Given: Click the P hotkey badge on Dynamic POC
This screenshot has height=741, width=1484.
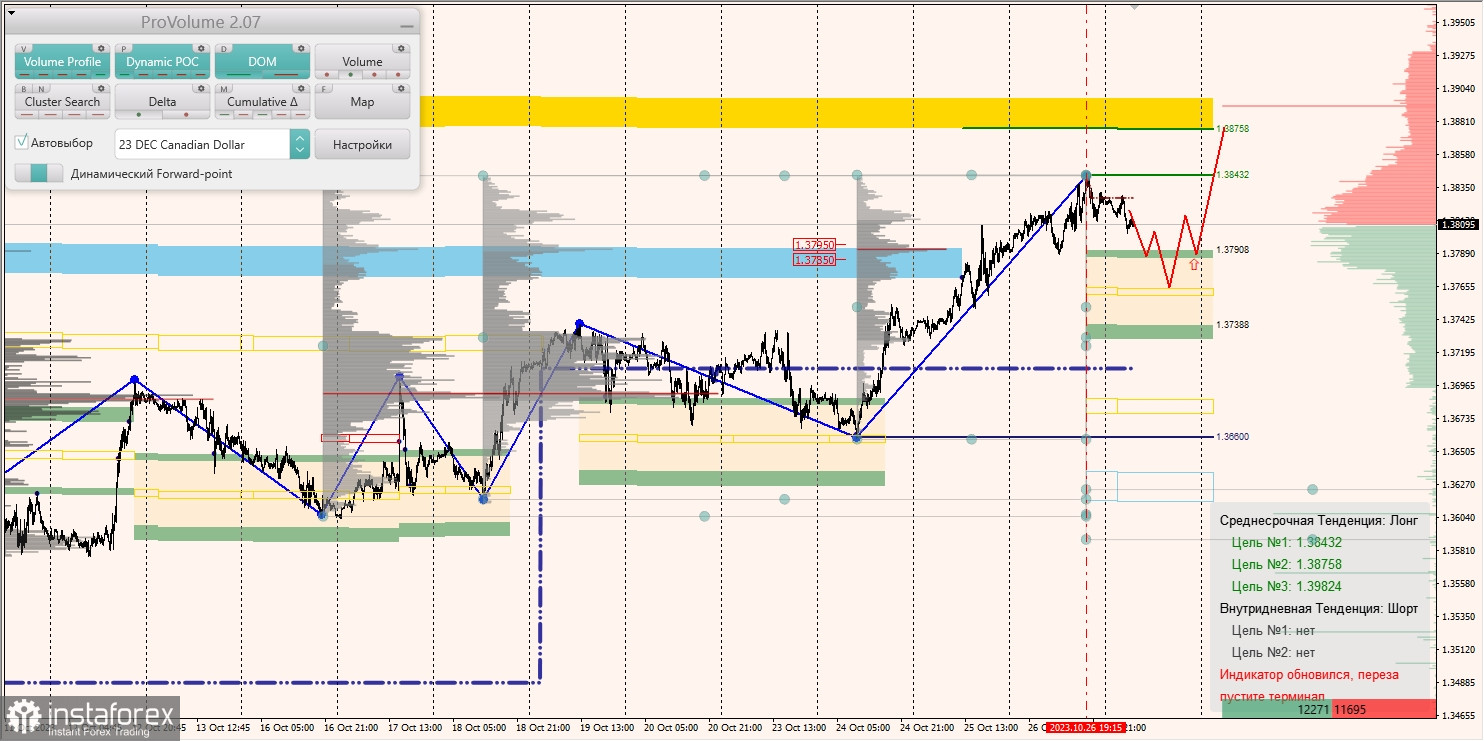Looking at the screenshot, I should 124,48.
